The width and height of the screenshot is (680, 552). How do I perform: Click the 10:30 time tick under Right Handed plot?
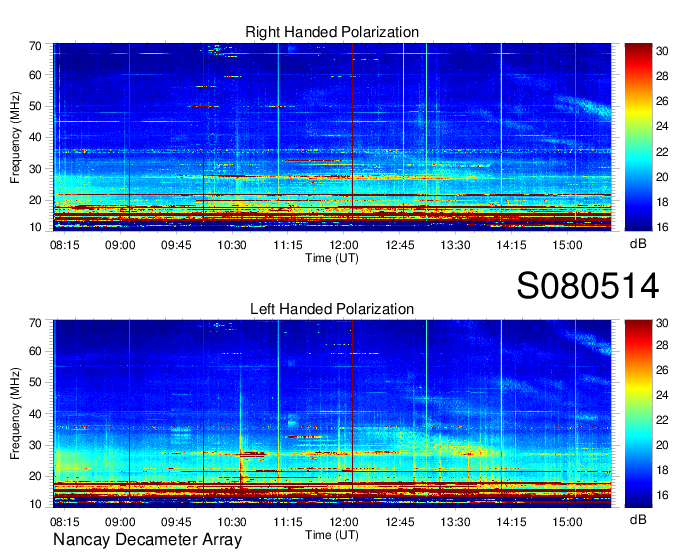tap(232, 245)
